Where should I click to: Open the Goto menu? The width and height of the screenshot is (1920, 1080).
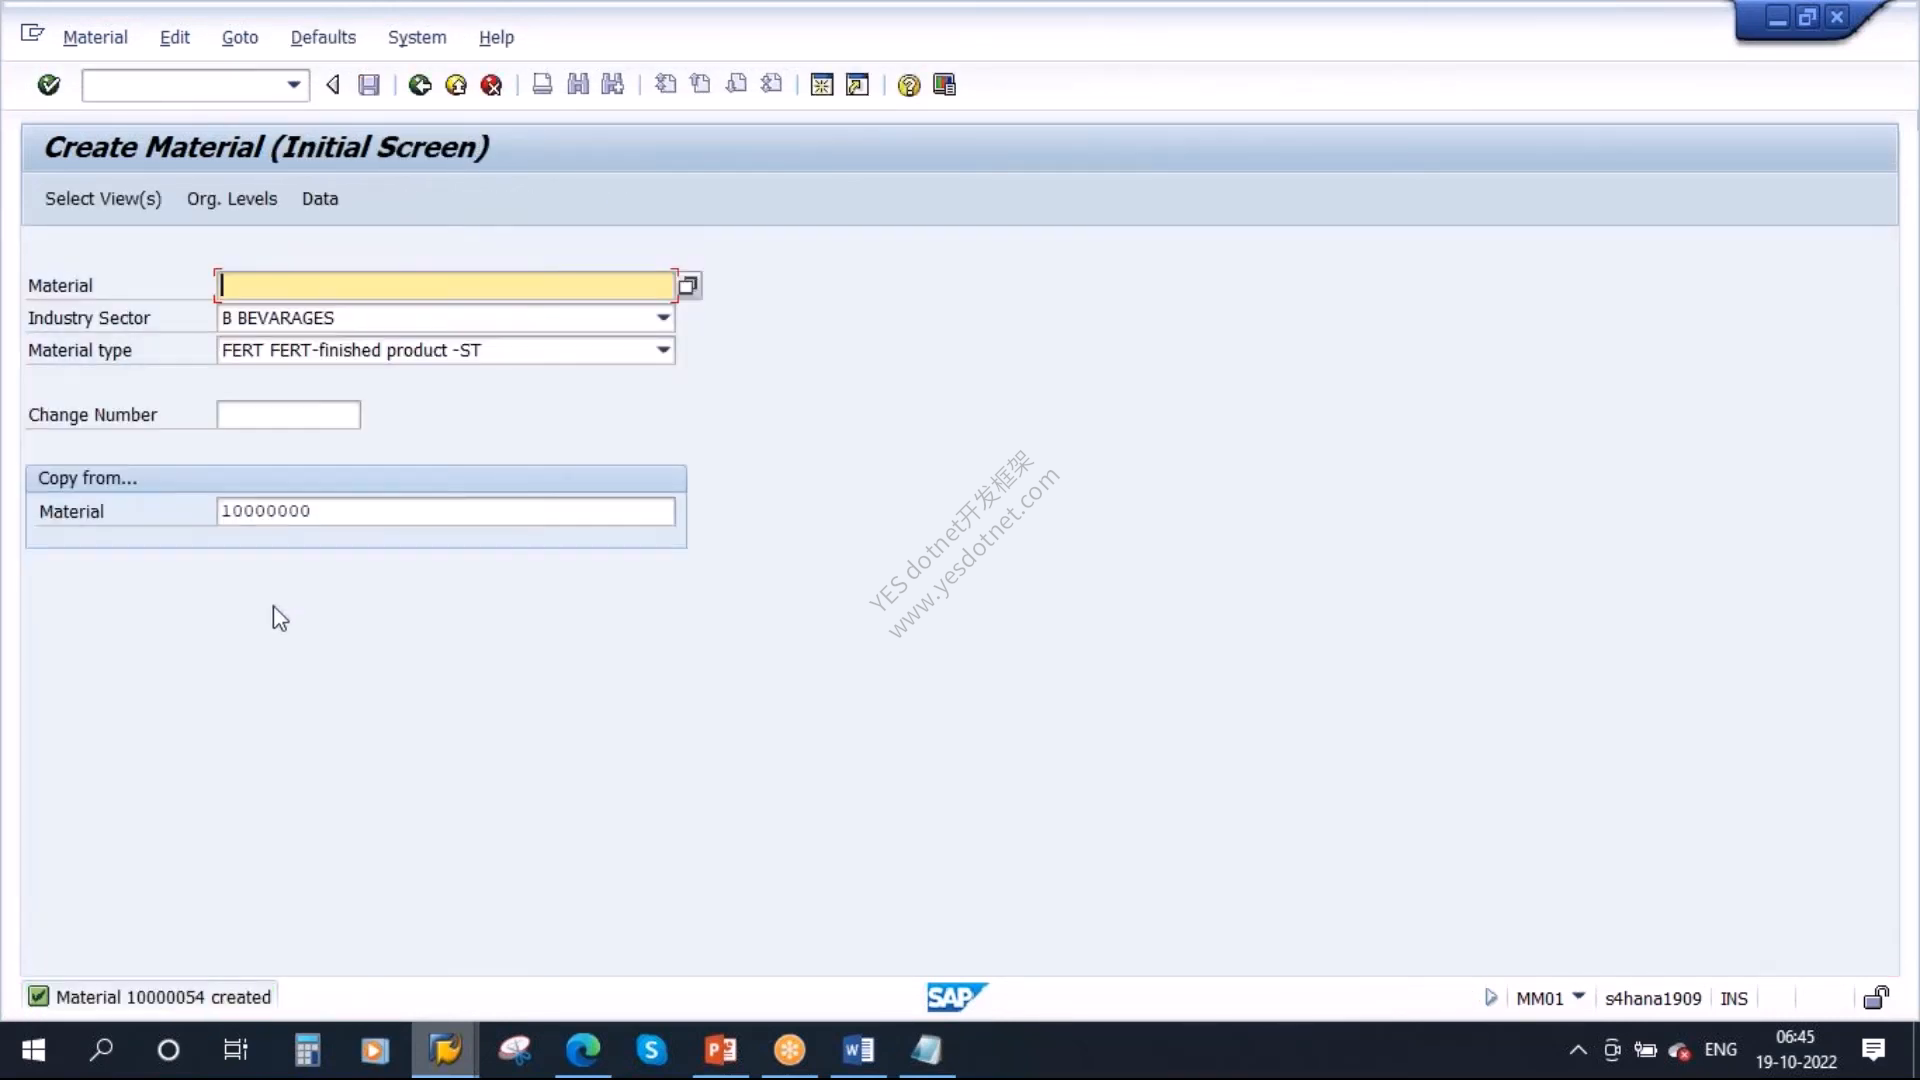[x=240, y=37]
